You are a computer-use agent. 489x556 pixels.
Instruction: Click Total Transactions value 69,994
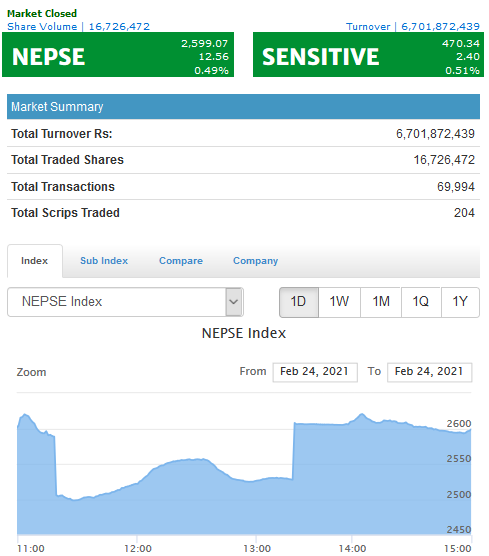point(456,187)
